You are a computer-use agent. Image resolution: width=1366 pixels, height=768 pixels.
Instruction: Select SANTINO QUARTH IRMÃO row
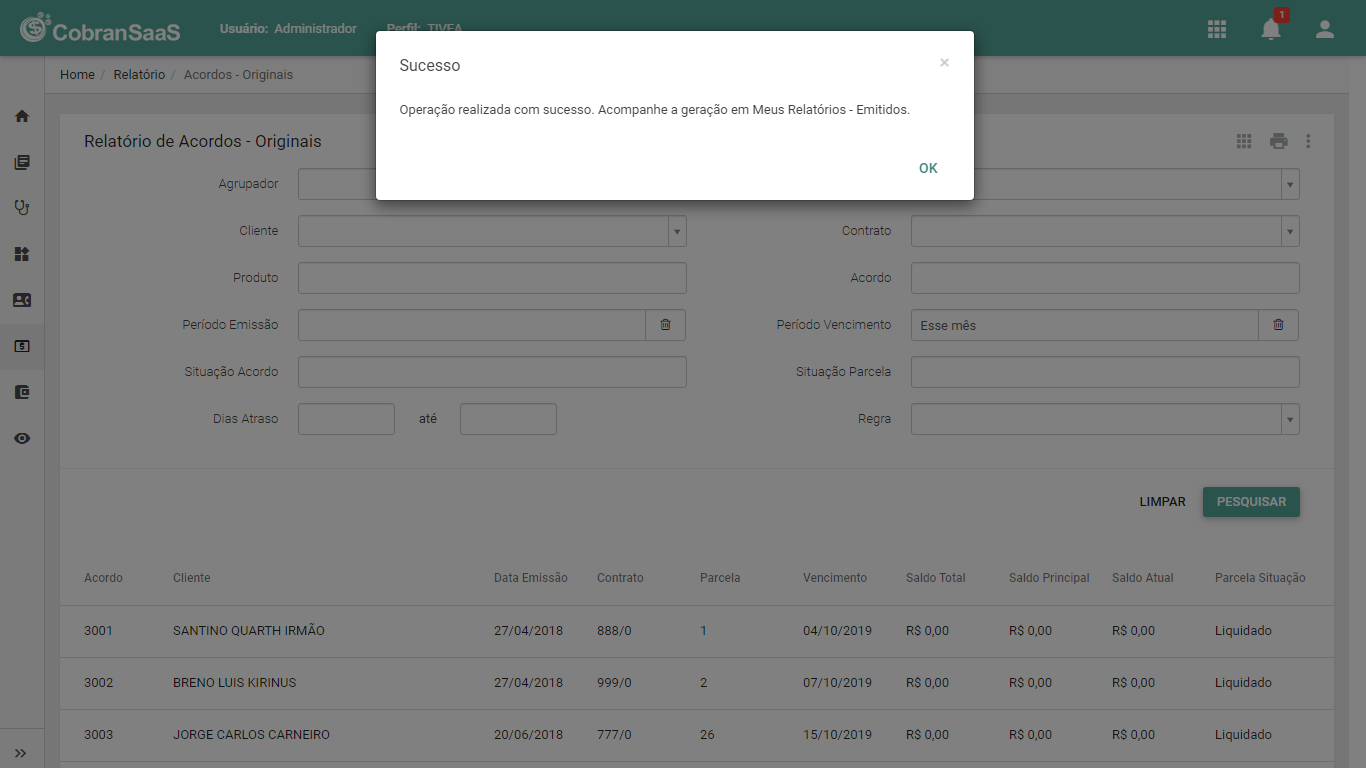[x=697, y=631]
